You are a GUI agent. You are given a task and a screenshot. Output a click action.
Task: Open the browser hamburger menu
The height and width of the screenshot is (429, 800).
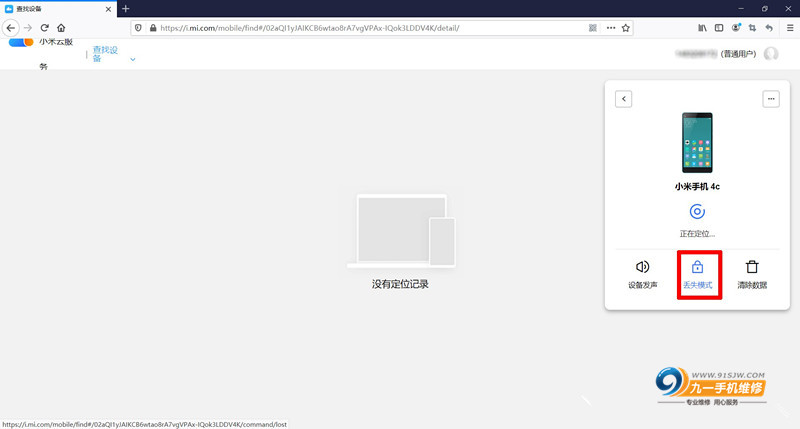pyautogui.click(x=790, y=28)
